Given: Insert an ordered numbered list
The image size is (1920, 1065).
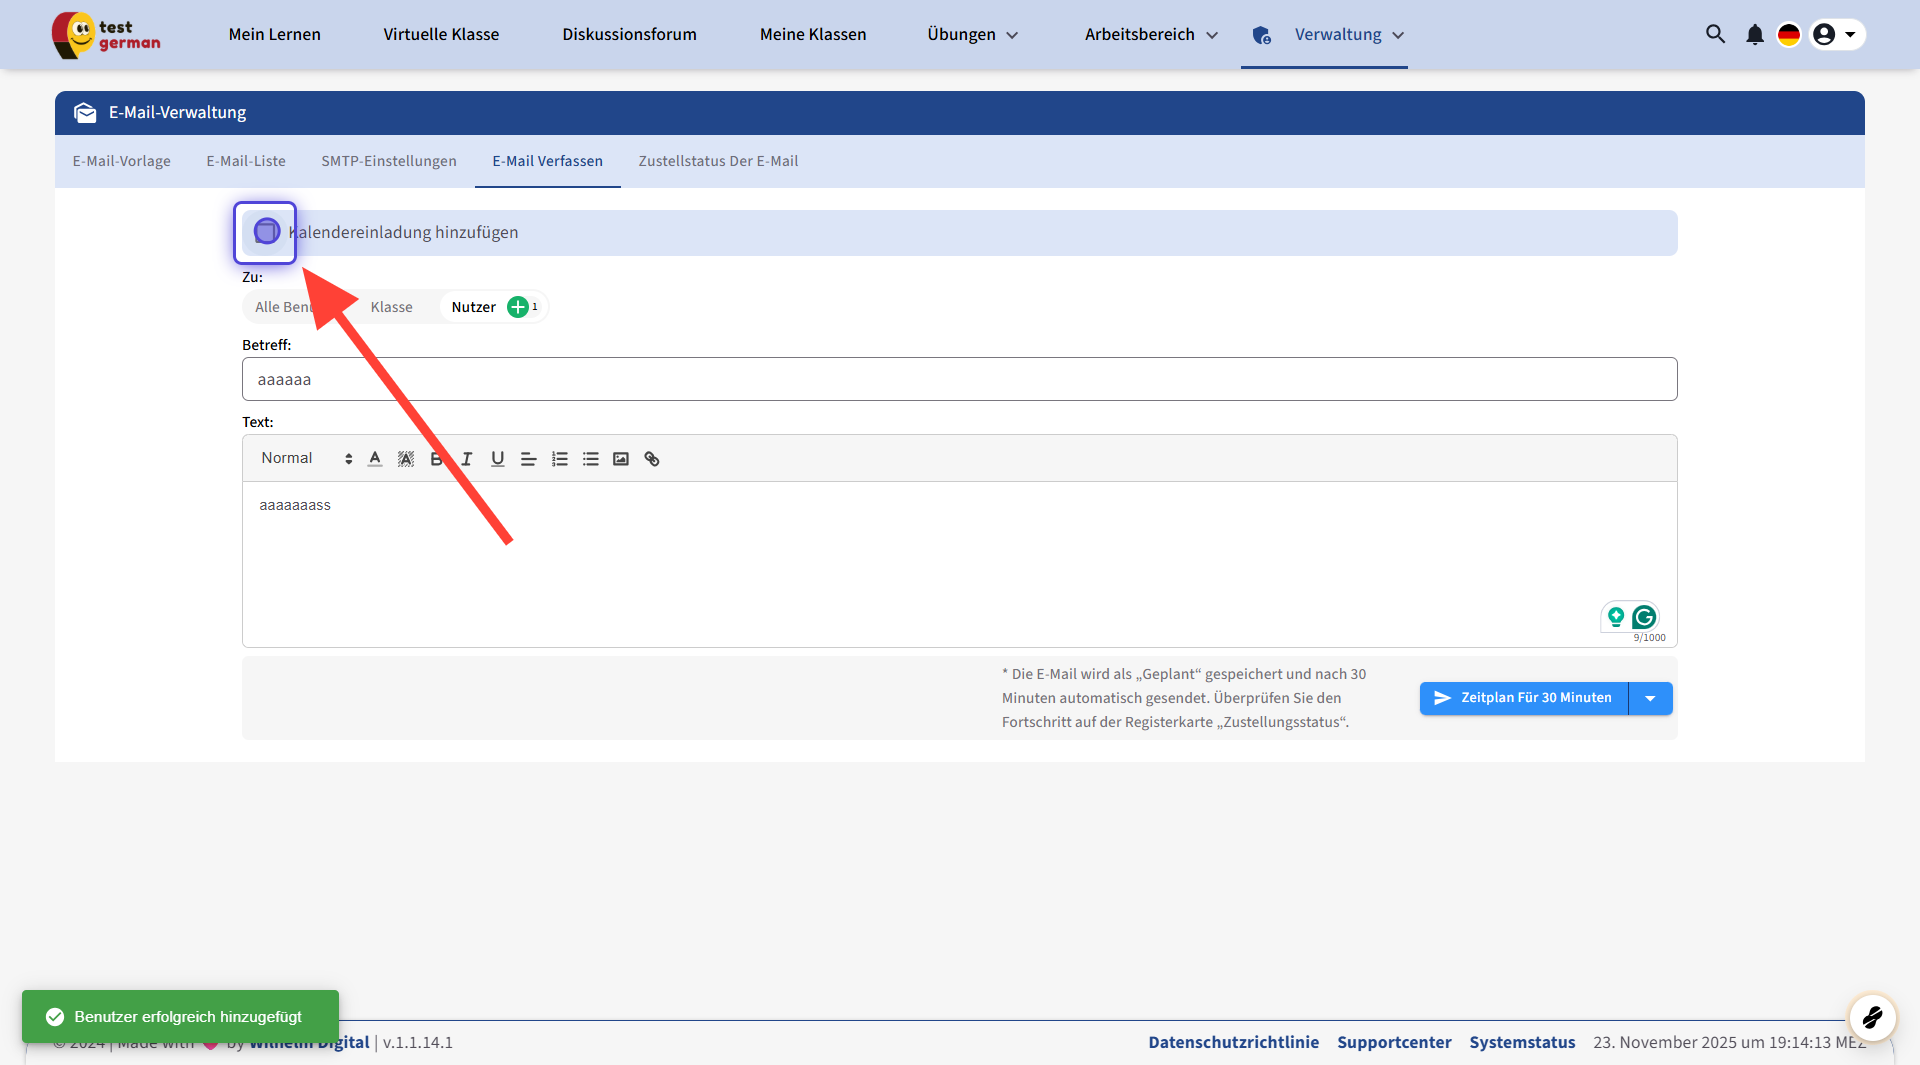Looking at the screenshot, I should 560,459.
